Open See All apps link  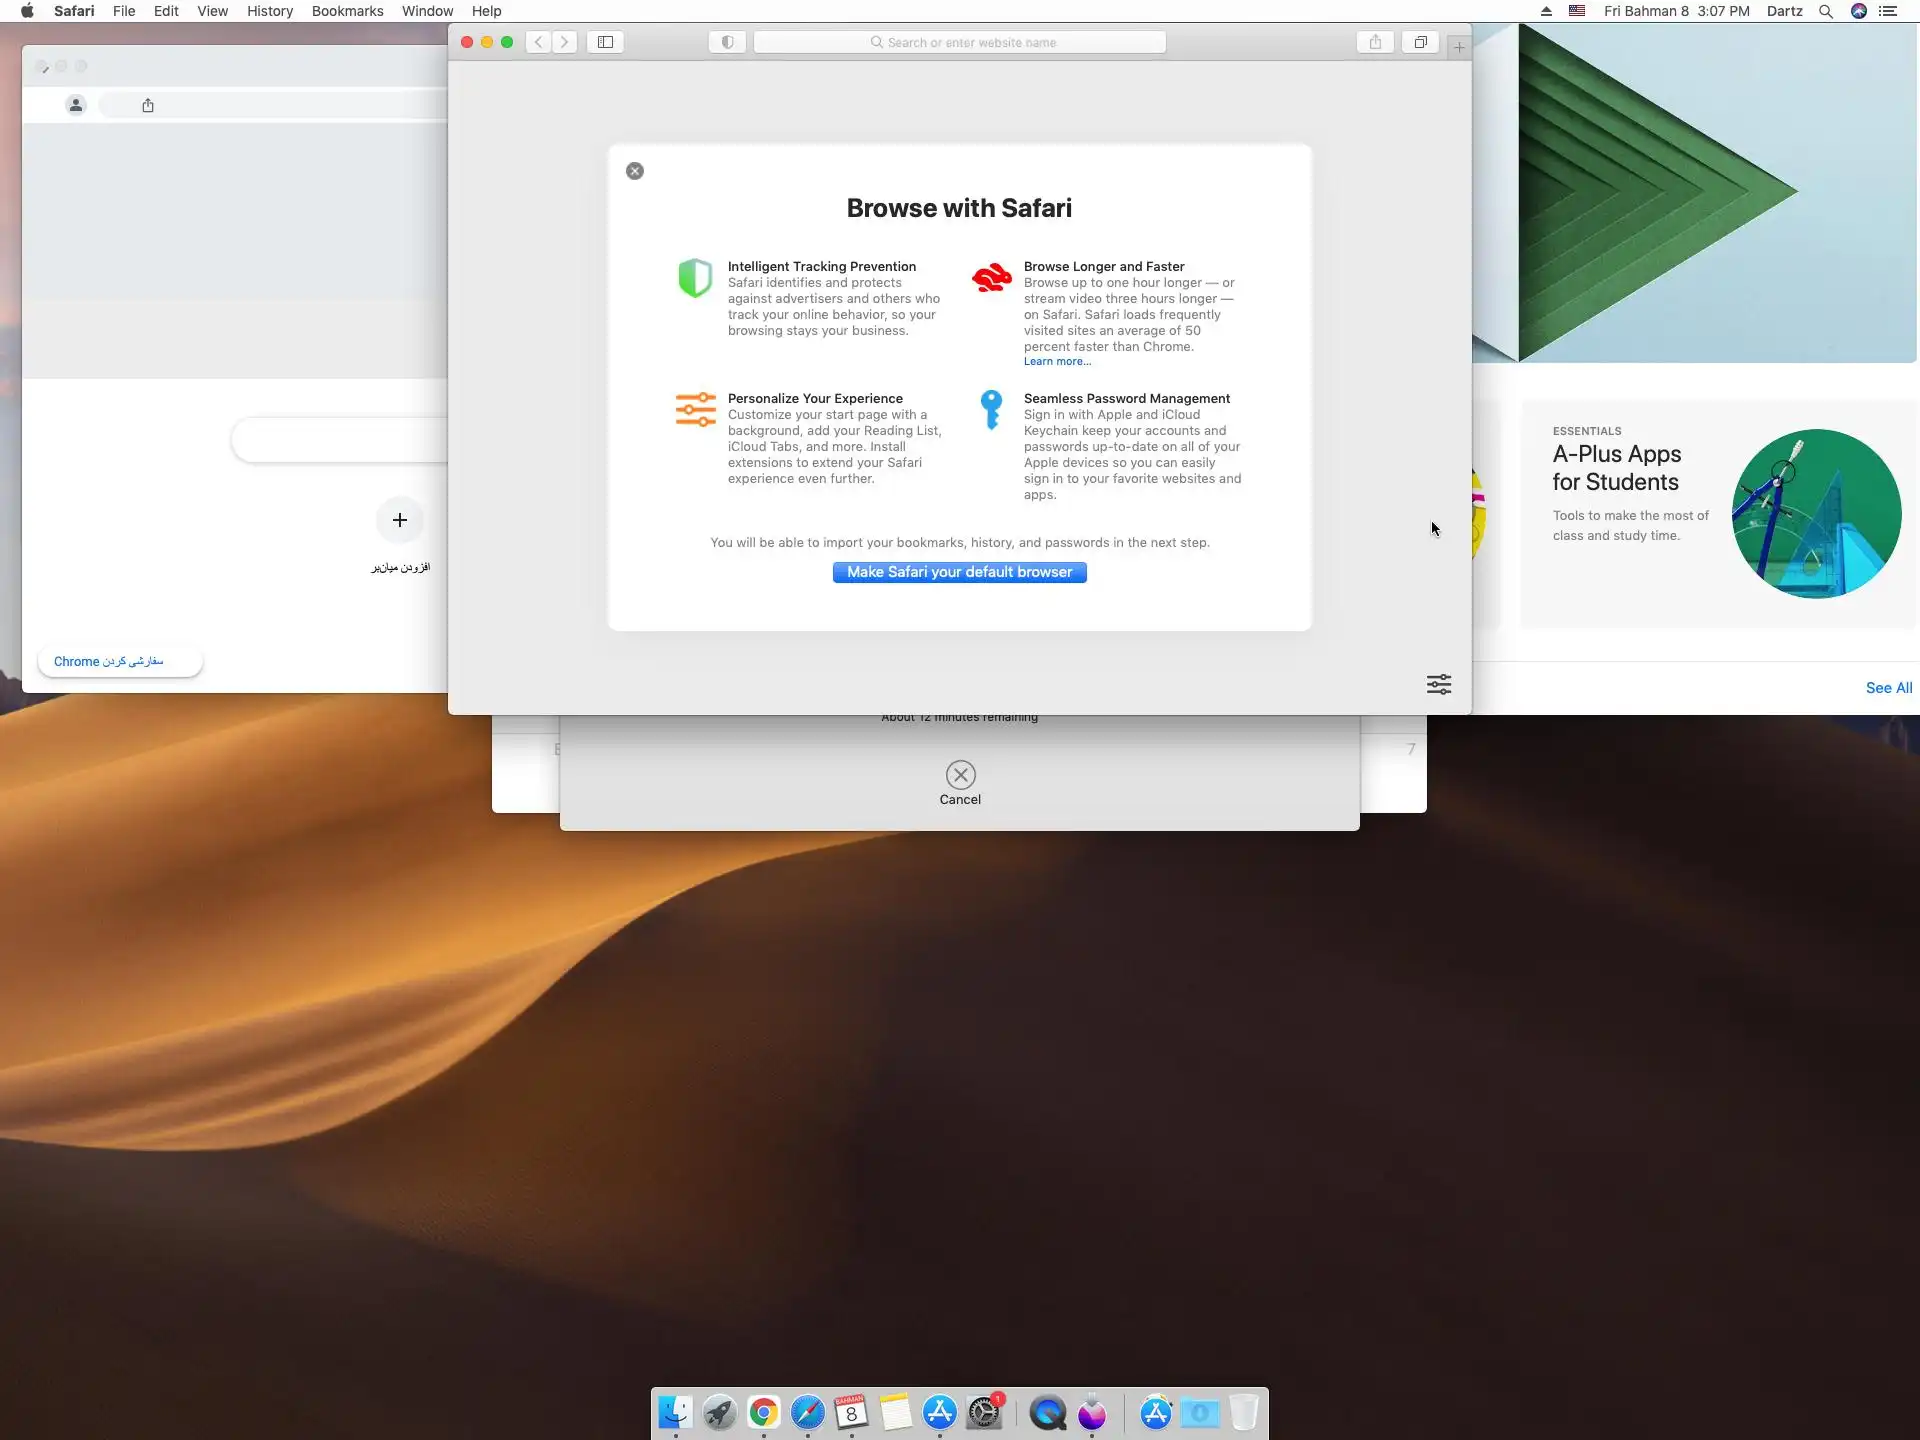pos(1888,688)
